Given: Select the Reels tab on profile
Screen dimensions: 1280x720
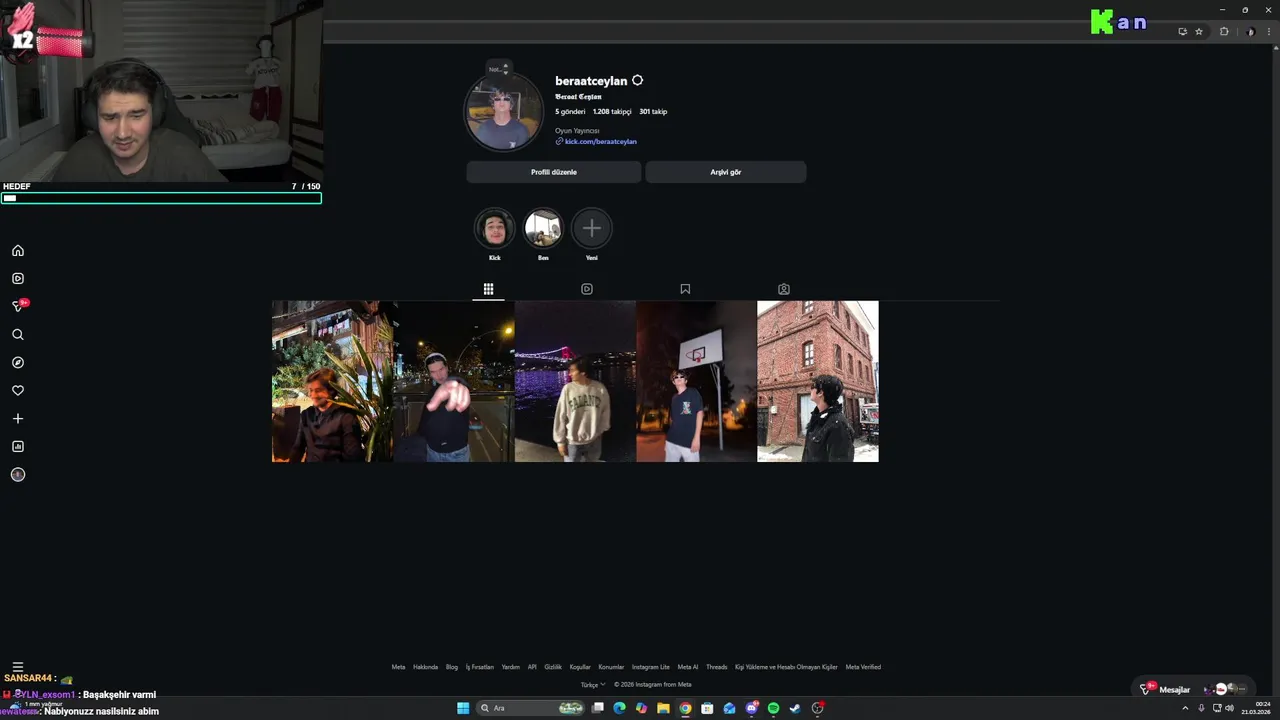Looking at the screenshot, I should click(587, 289).
